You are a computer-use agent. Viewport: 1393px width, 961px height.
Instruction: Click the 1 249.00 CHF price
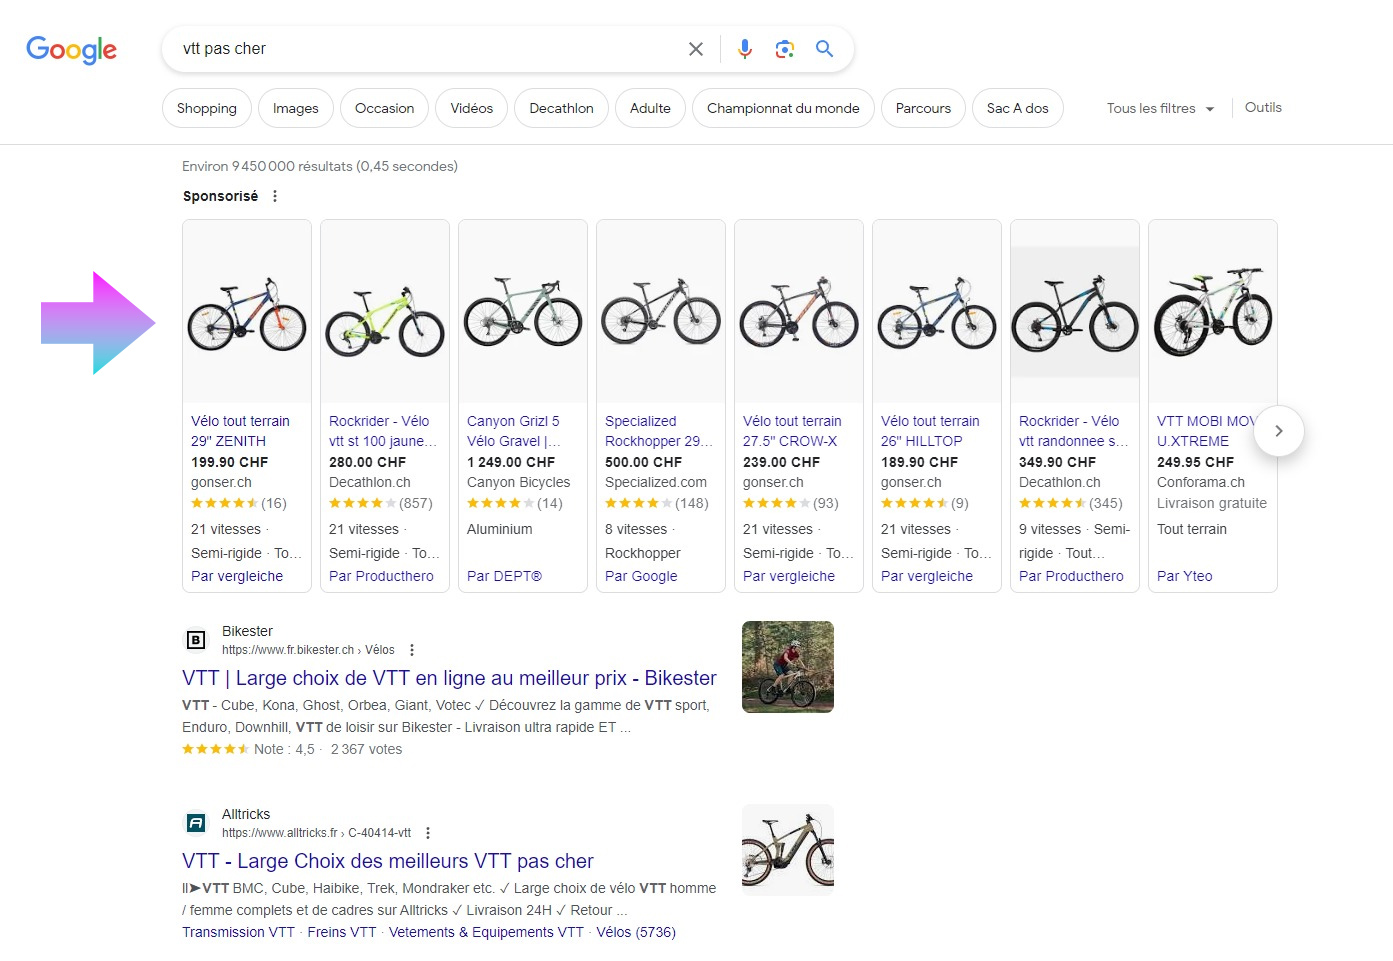[511, 462]
